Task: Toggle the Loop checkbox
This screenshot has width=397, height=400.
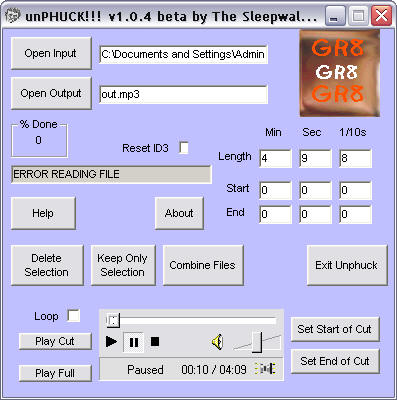Action: 74,316
